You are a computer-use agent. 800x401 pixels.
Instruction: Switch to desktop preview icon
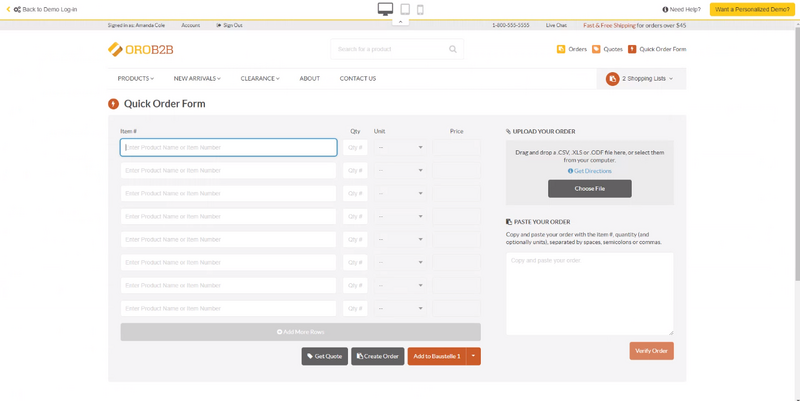click(x=385, y=9)
